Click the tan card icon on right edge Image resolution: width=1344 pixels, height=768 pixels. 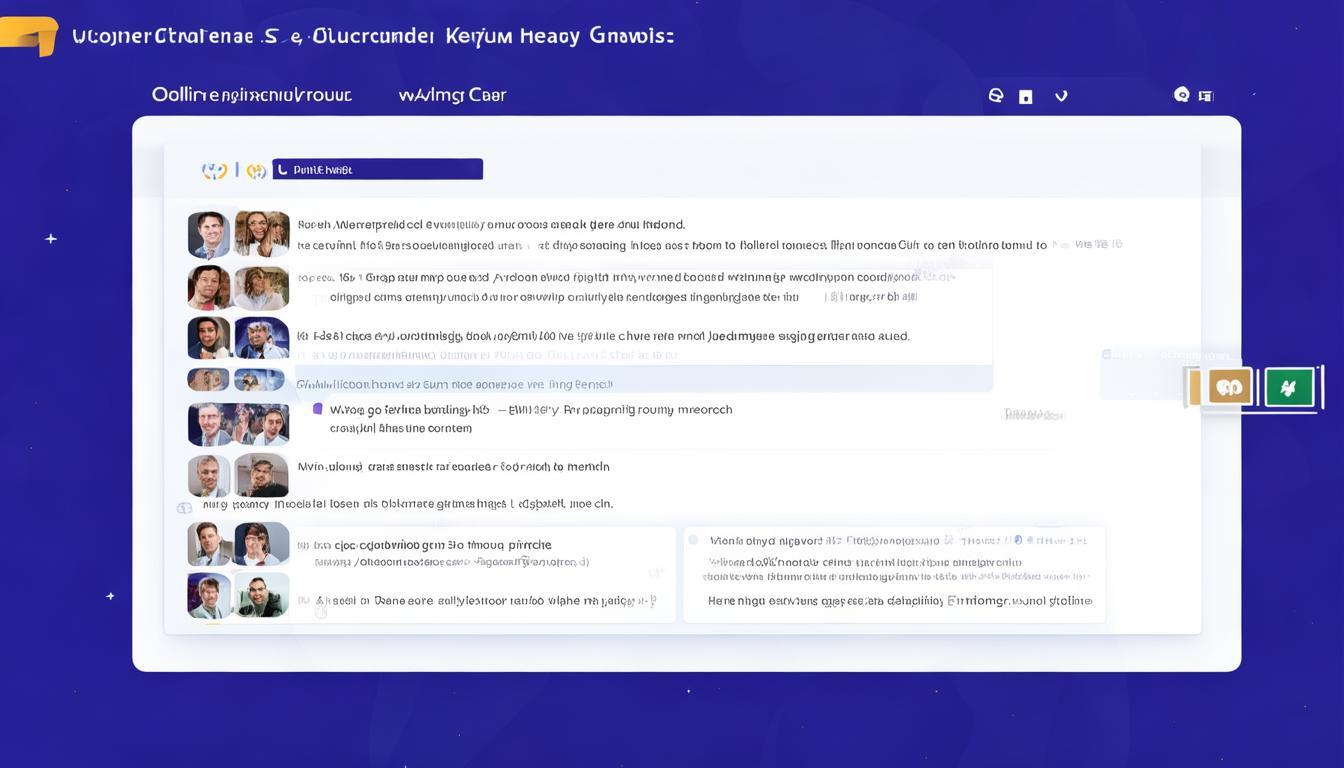pos(1229,387)
